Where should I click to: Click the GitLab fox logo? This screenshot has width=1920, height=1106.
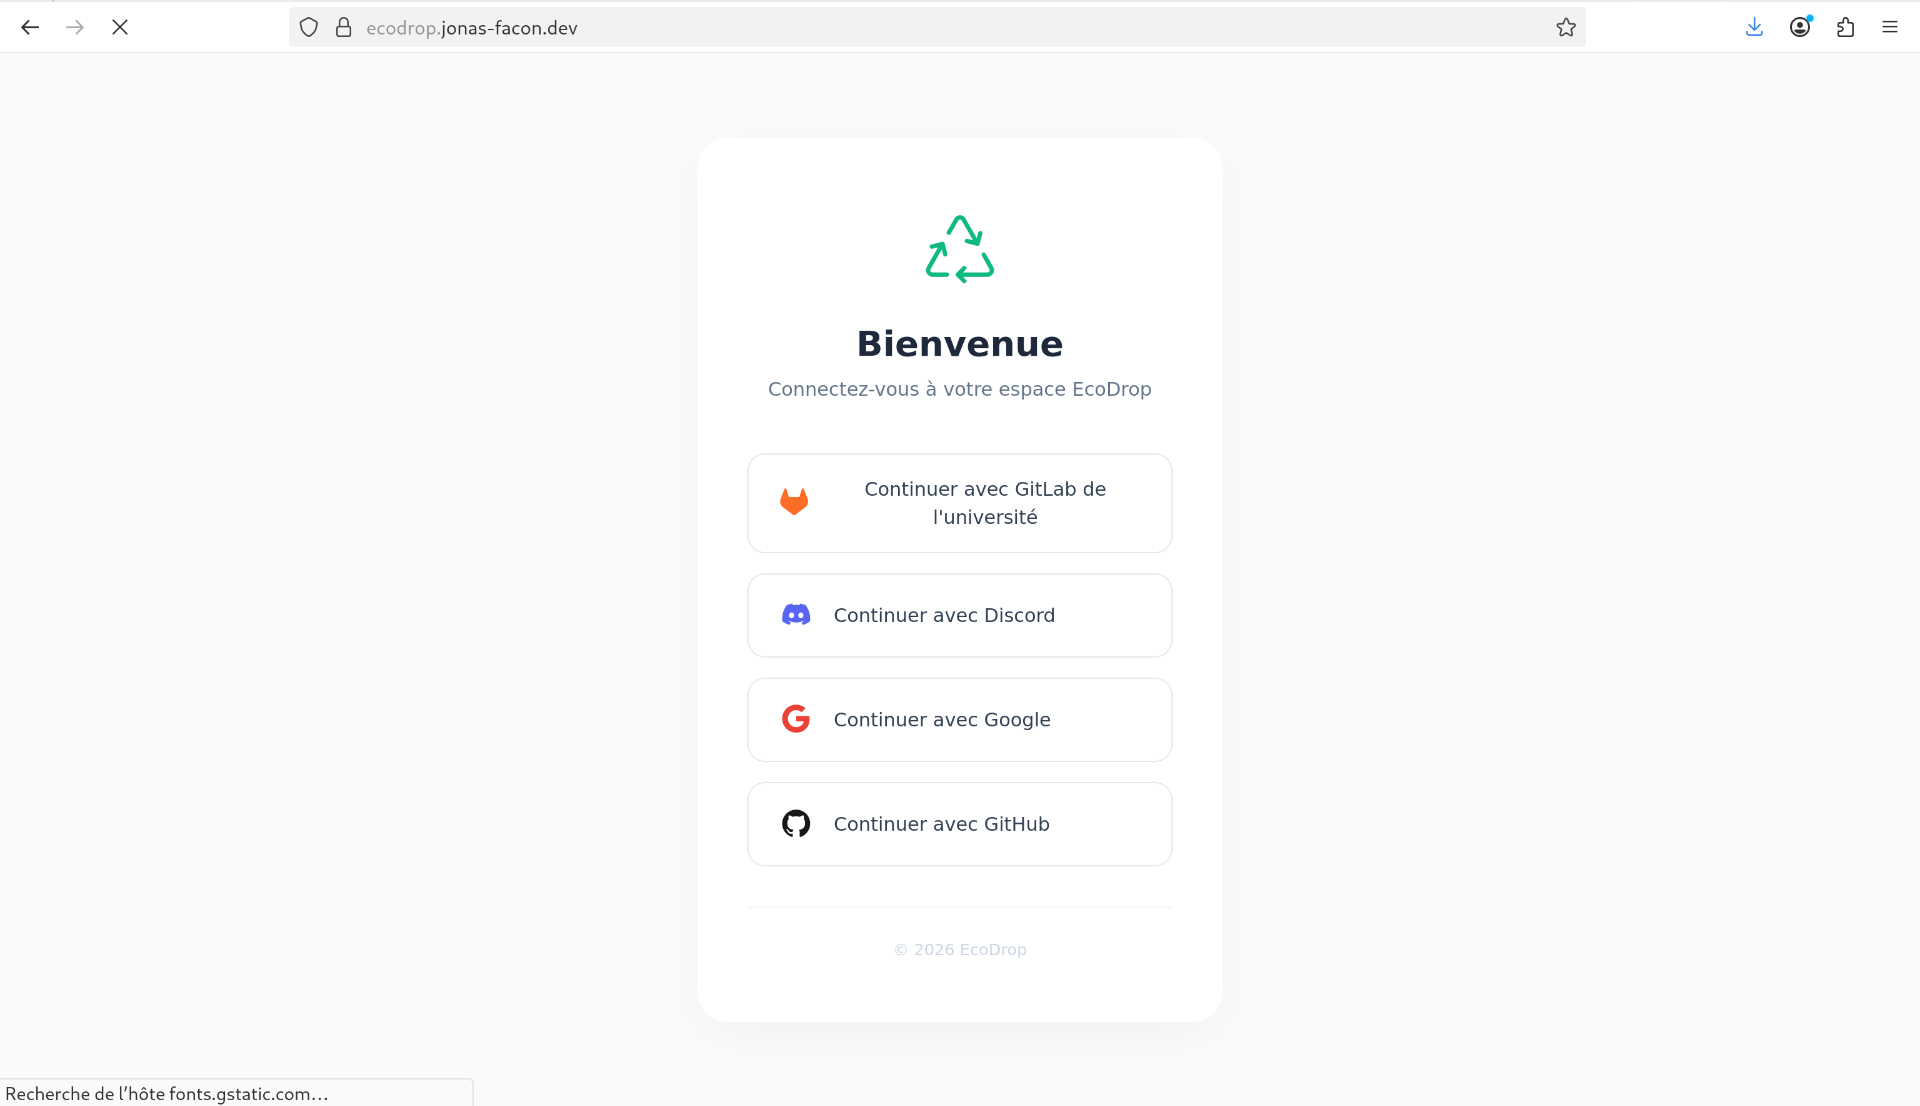pos(794,502)
